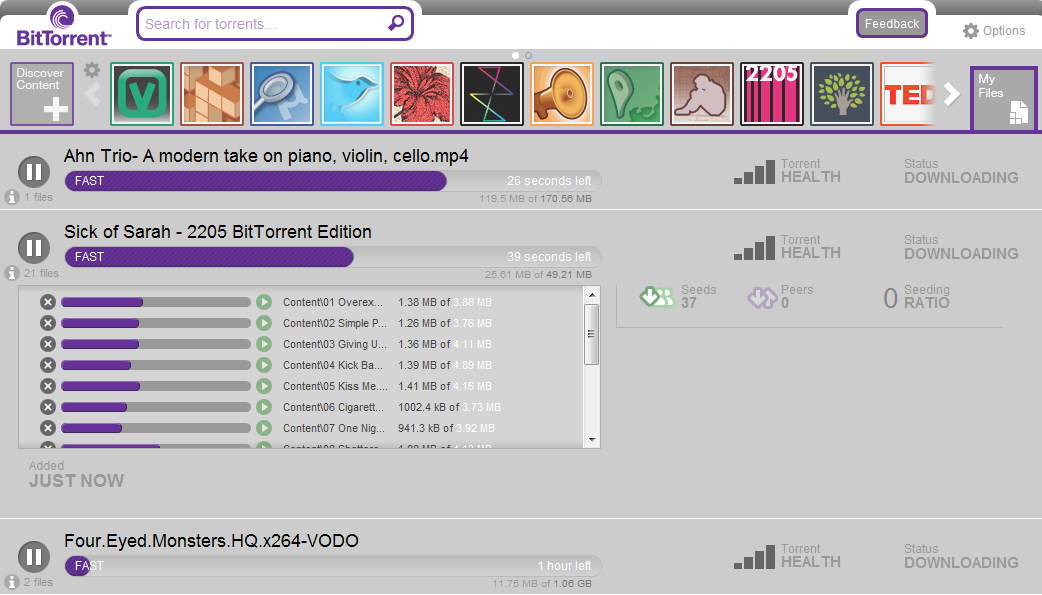Remove Content\04 Kick Ba file
The width and height of the screenshot is (1042, 595).
point(48,365)
